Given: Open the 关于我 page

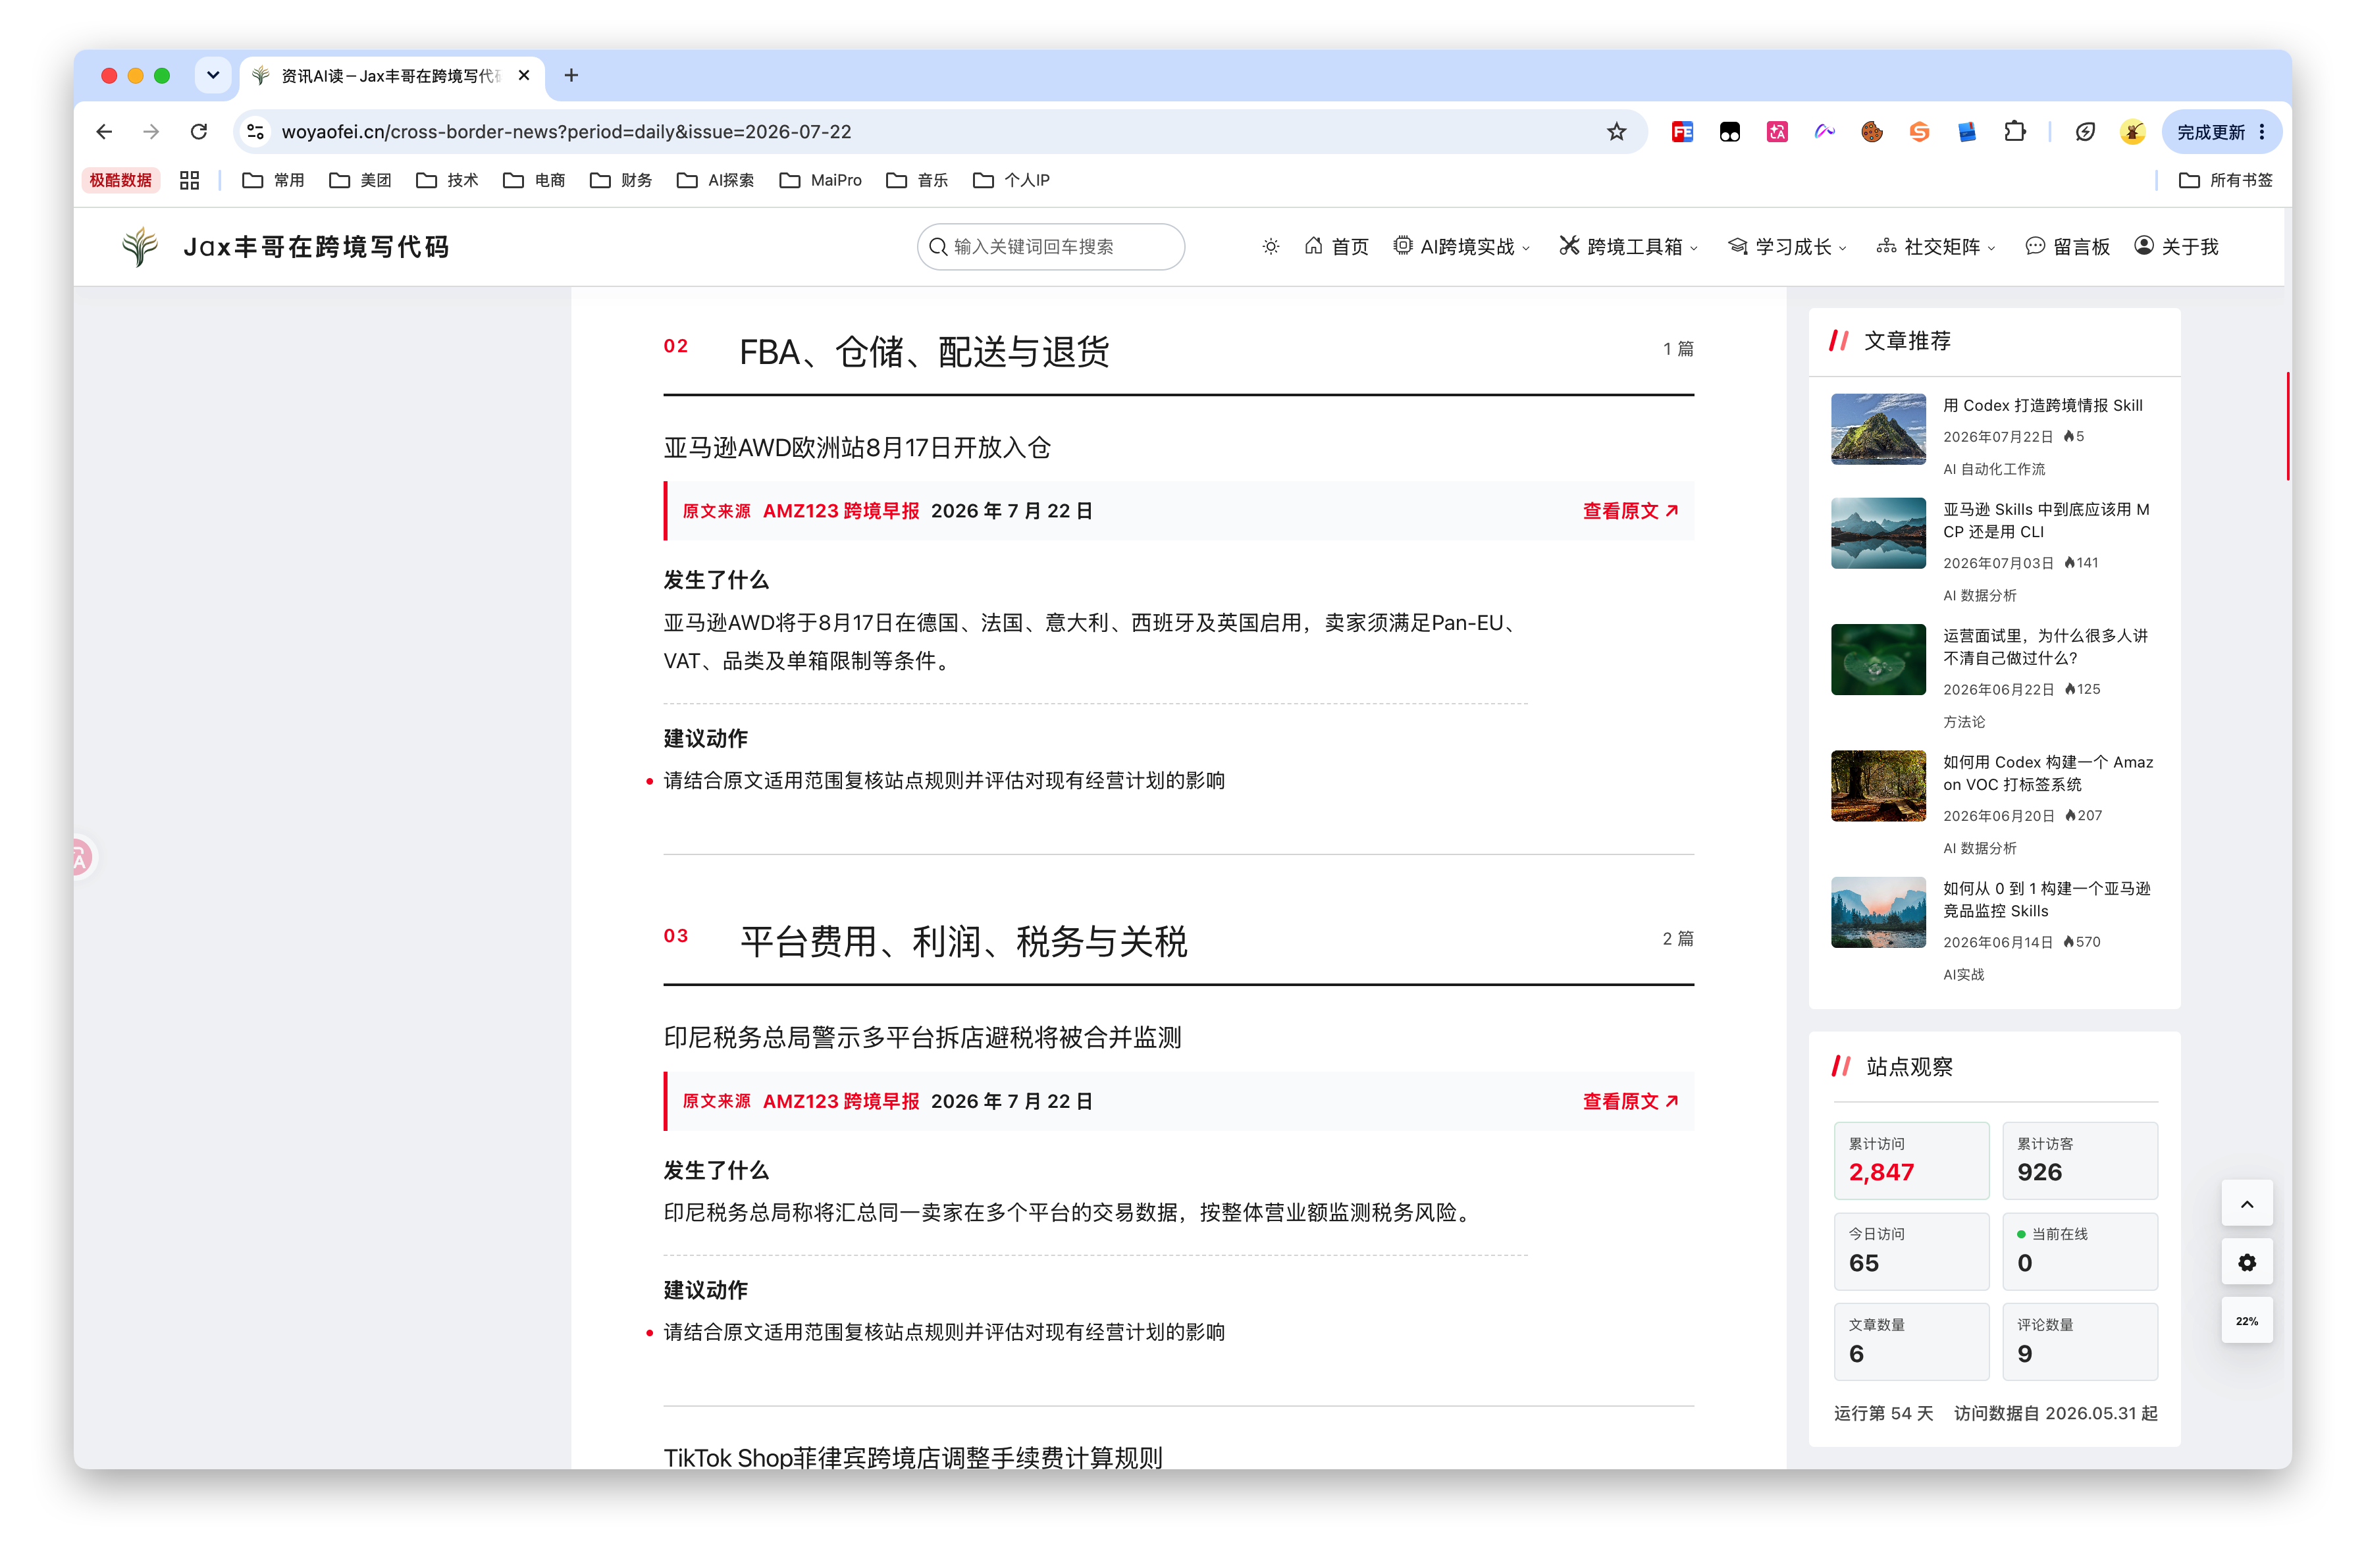Looking at the screenshot, I should pyautogui.click(x=2176, y=246).
